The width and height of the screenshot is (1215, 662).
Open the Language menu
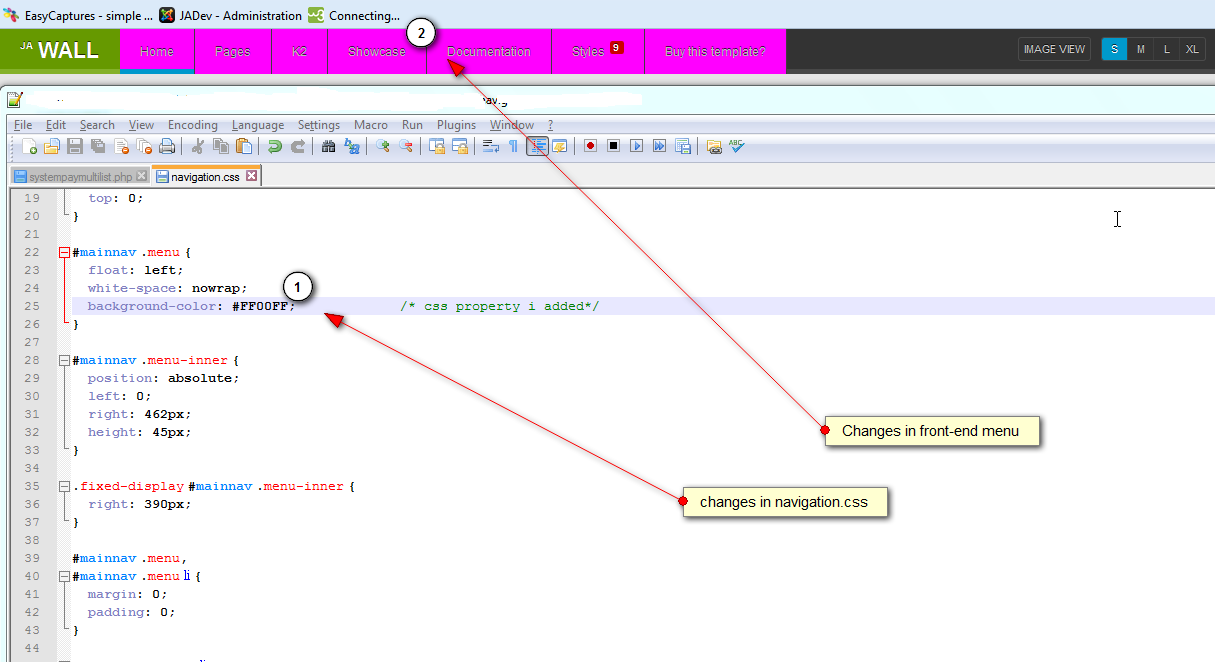pos(258,125)
